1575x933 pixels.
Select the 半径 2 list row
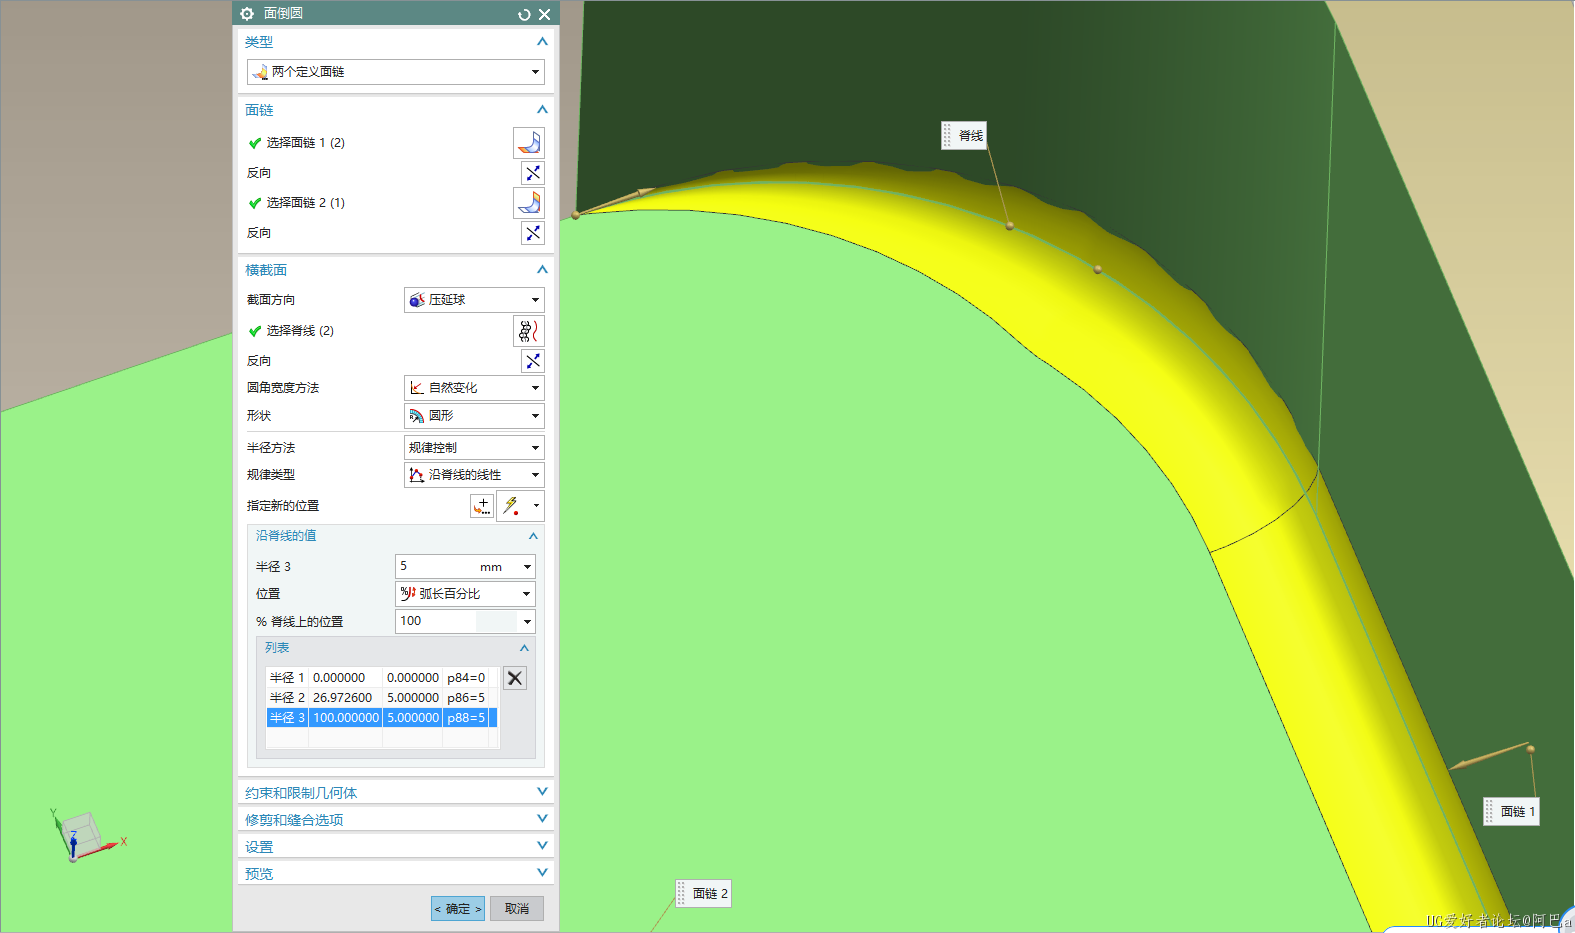tap(382, 698)
